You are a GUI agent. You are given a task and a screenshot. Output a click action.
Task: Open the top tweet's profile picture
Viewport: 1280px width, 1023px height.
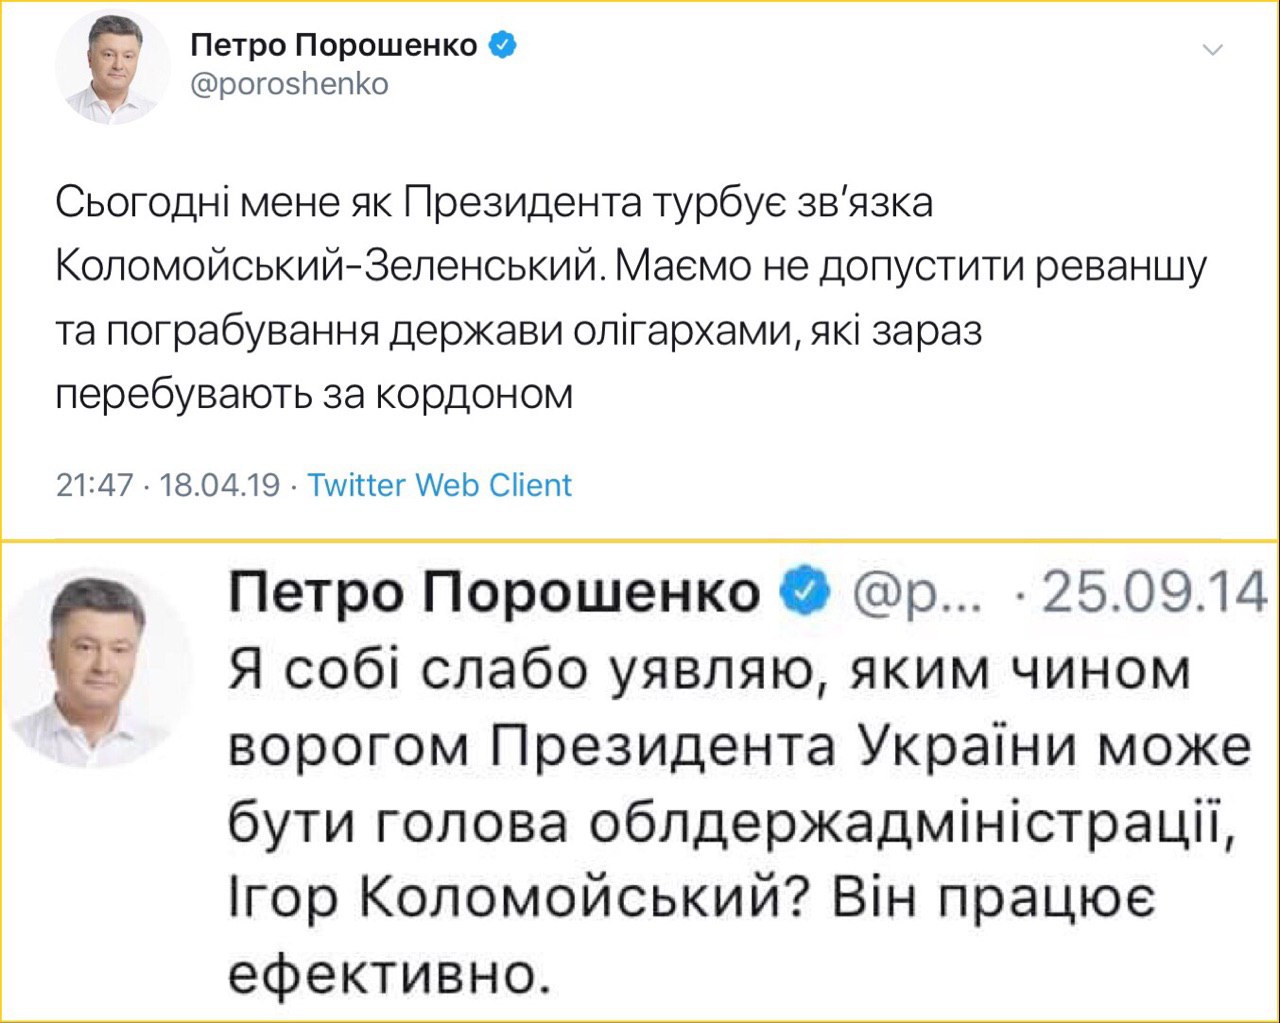click(x=113, y=69)
